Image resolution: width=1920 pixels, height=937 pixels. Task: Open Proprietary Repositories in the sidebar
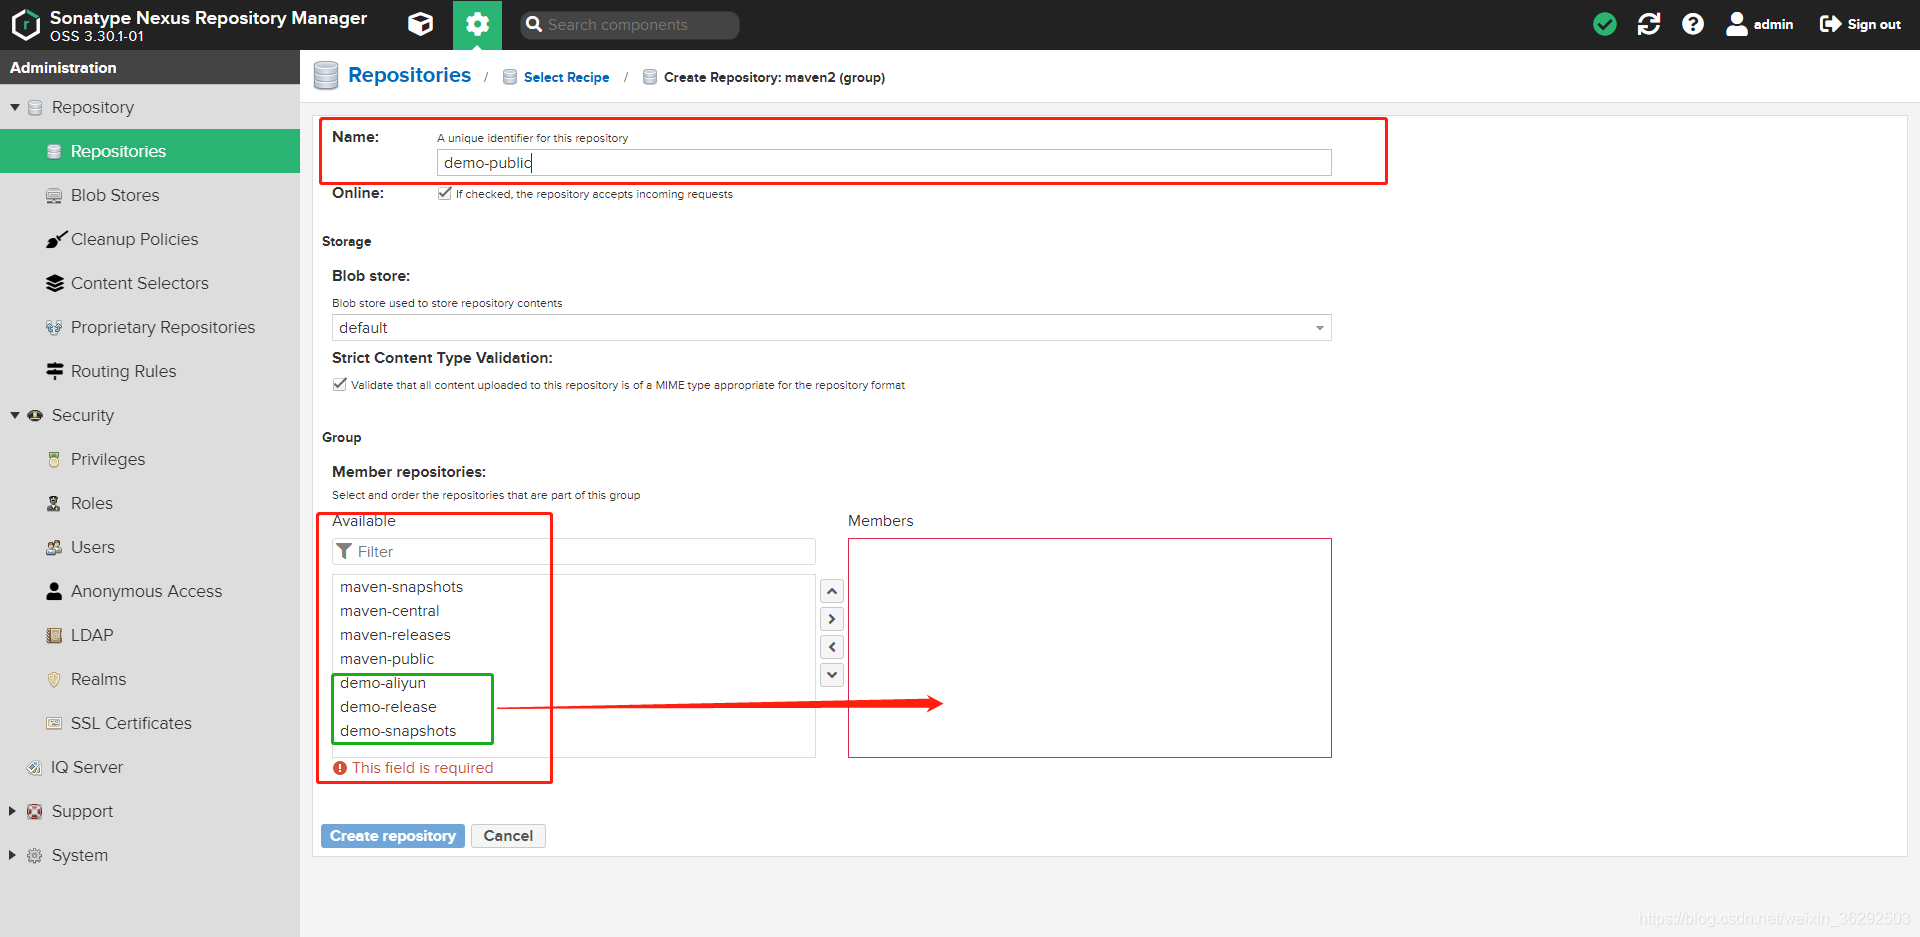pos(150,327)
